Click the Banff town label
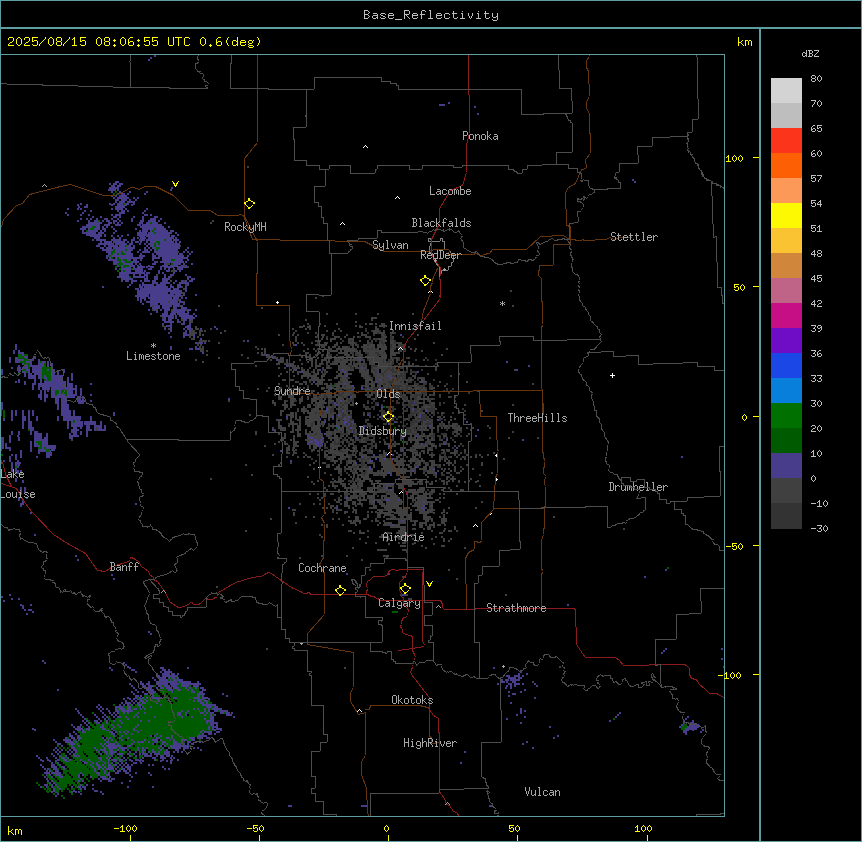Screen dimensions: 862x842 coord(124,567)
